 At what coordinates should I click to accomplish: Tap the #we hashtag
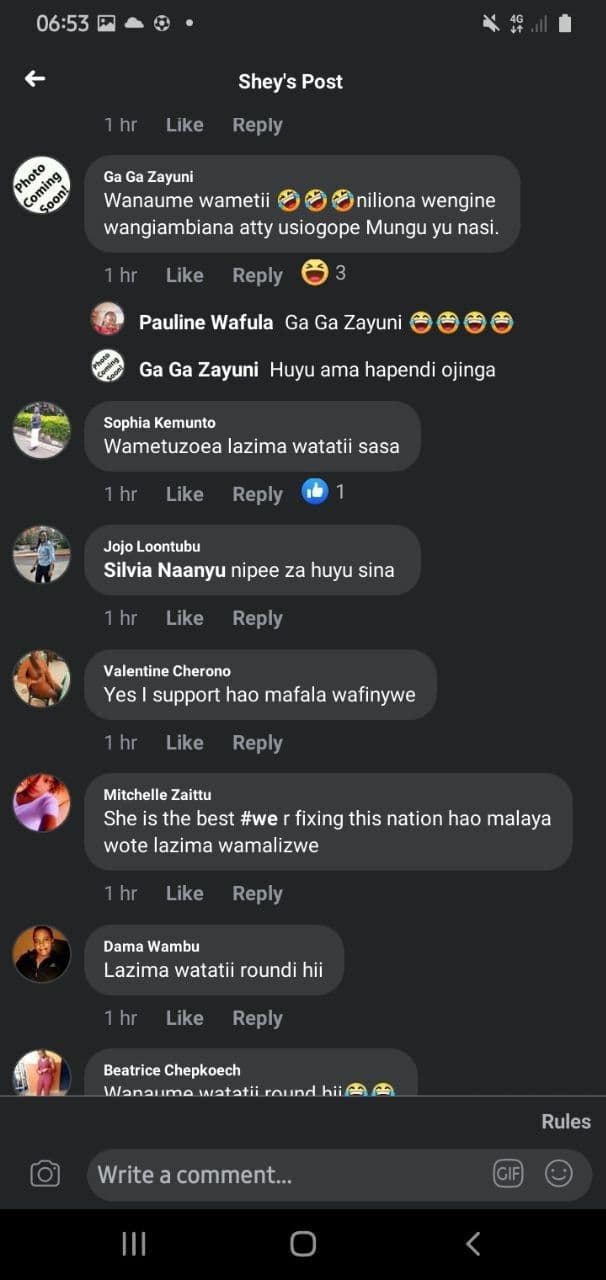[258, 819]
